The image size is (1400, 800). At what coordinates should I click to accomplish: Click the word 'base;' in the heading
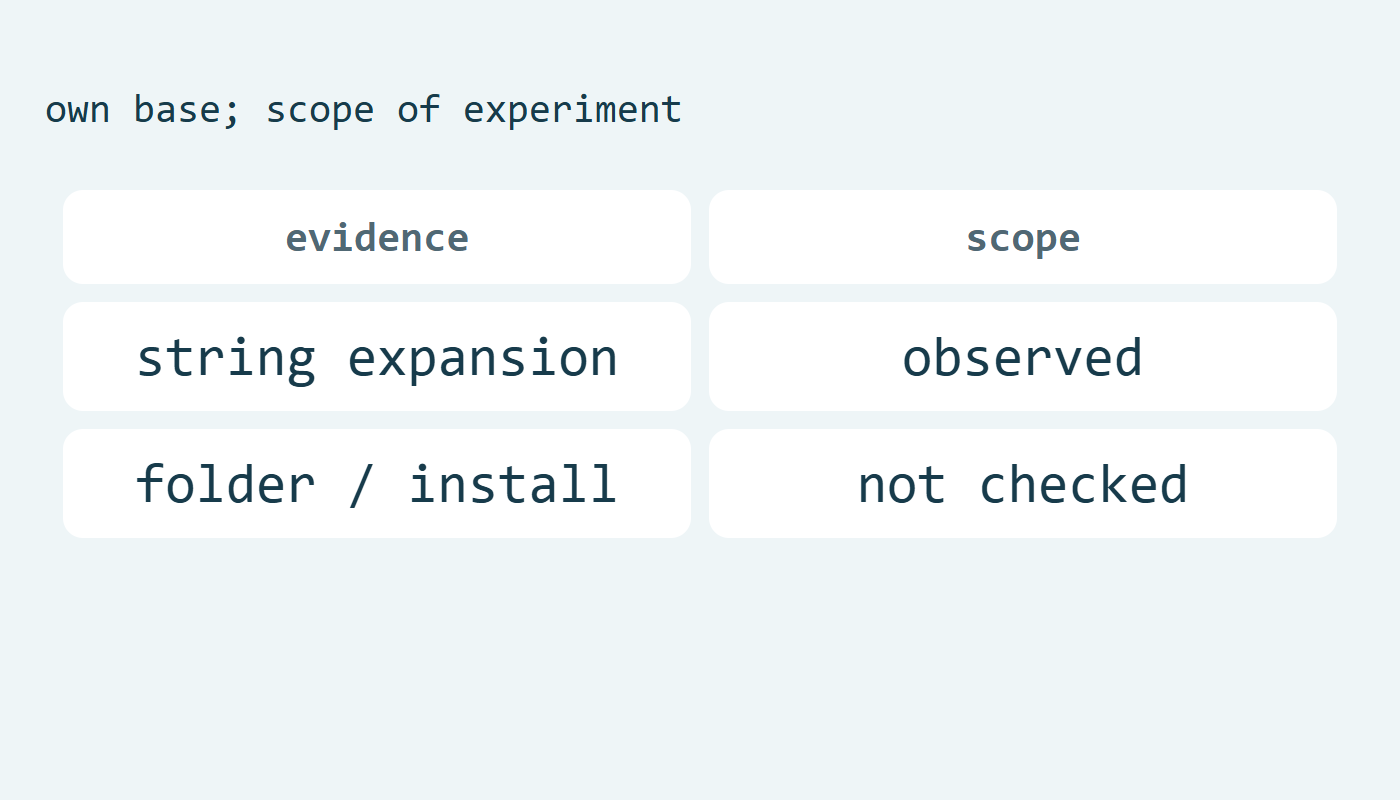(188, 109)
